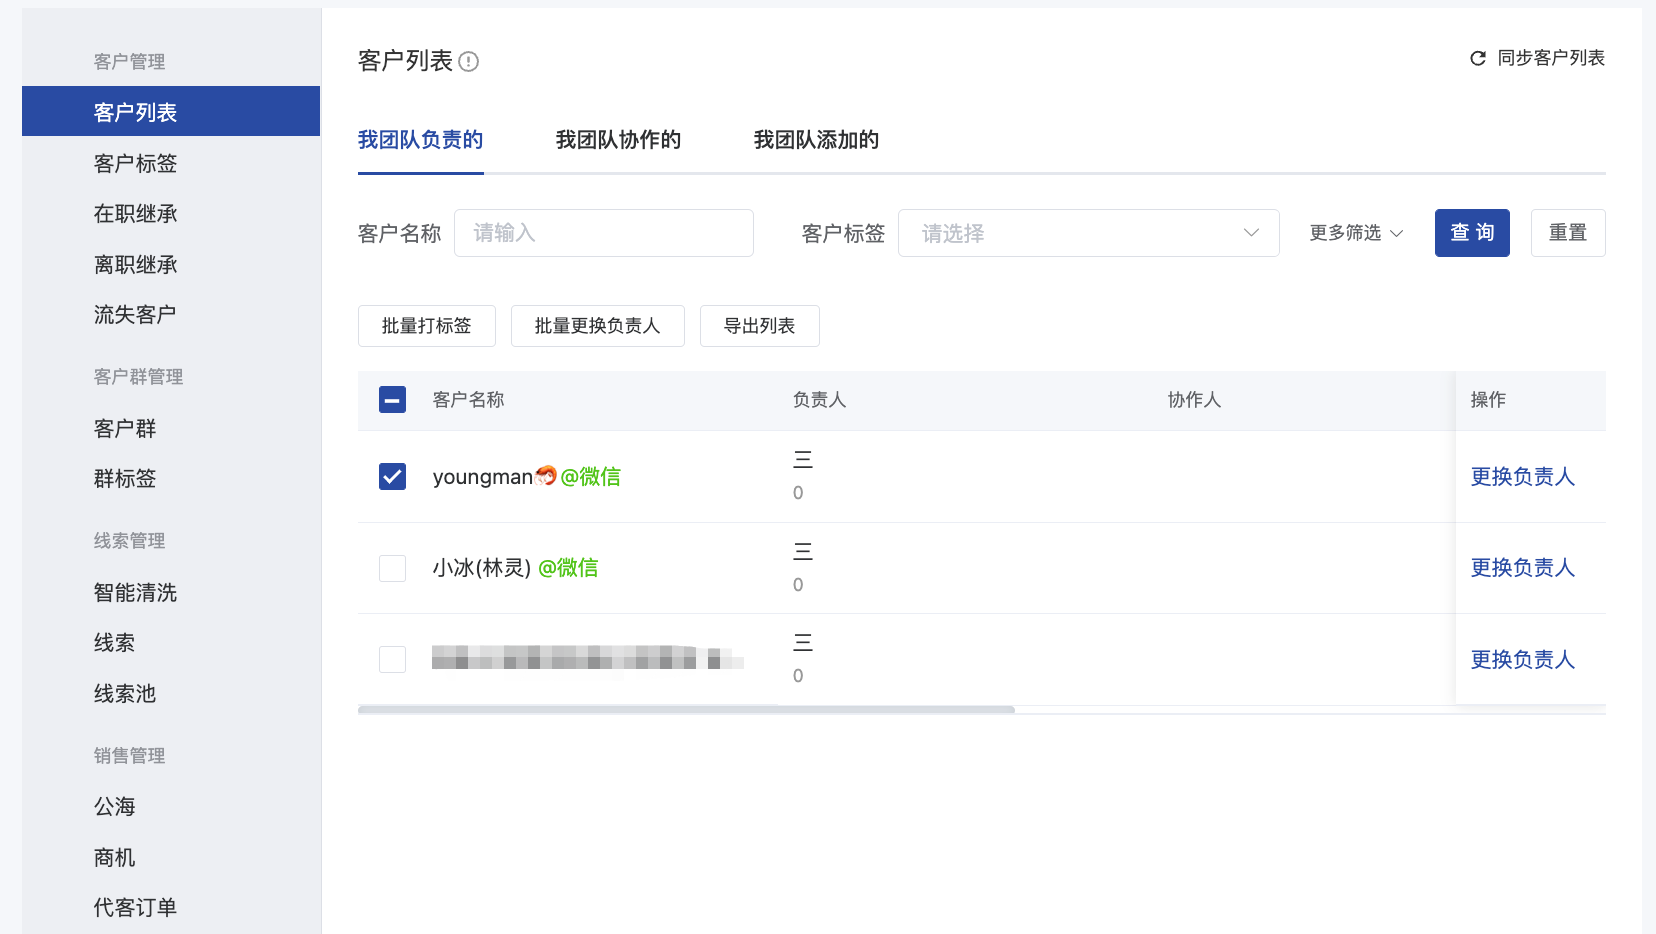Click the blurred customer name in third row

tap(588, 658)
